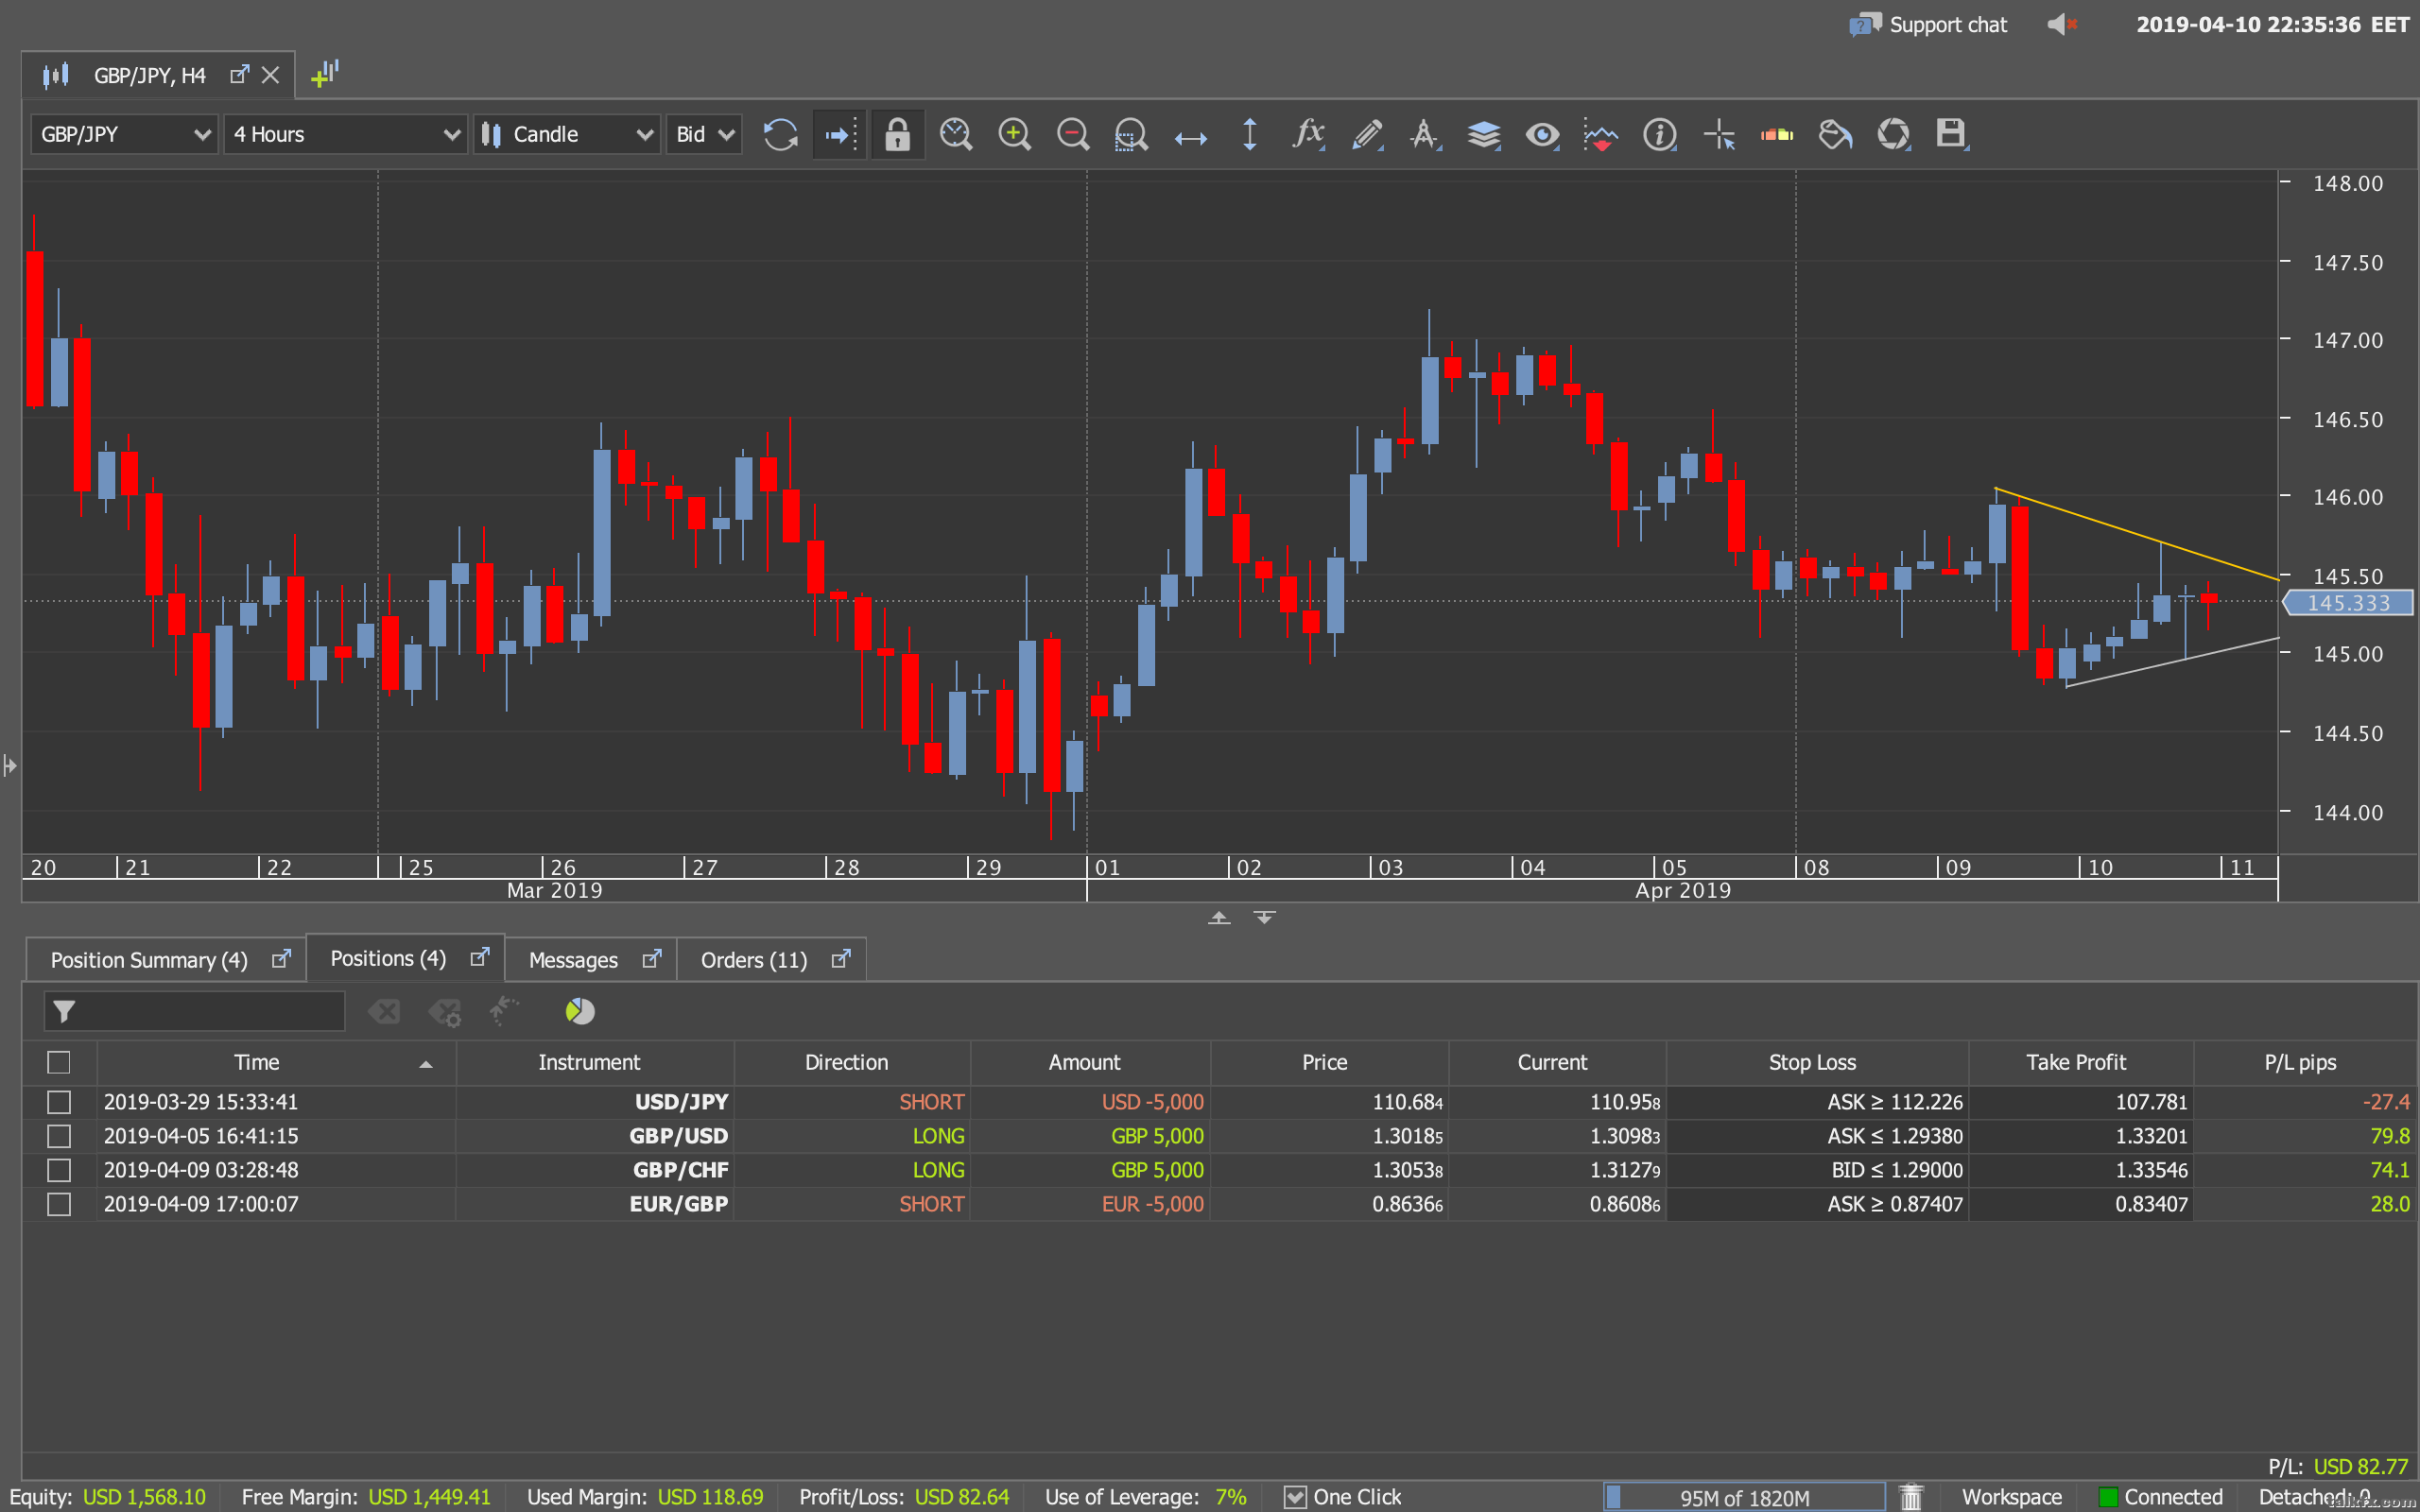Open the chart info icon
Viewport: 2420px width, 1512px height.
1660,134
